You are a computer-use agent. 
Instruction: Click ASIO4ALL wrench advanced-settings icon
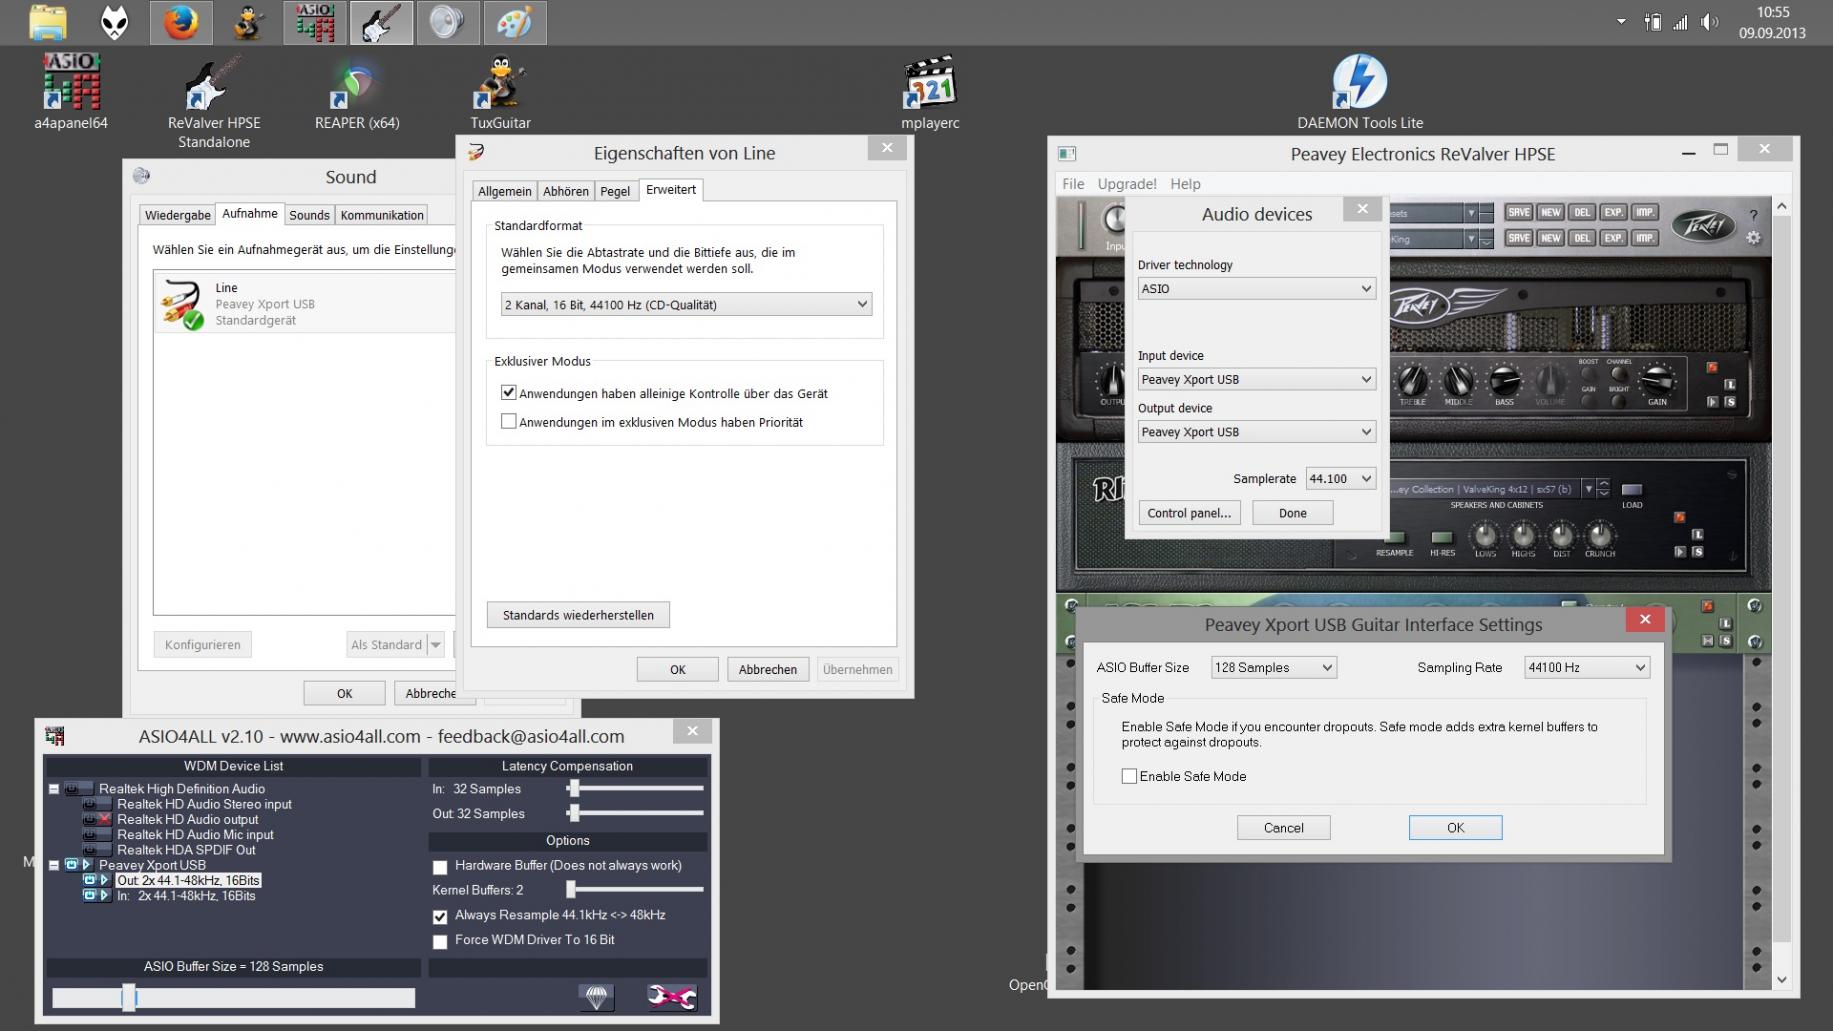(x=672, y=996)
